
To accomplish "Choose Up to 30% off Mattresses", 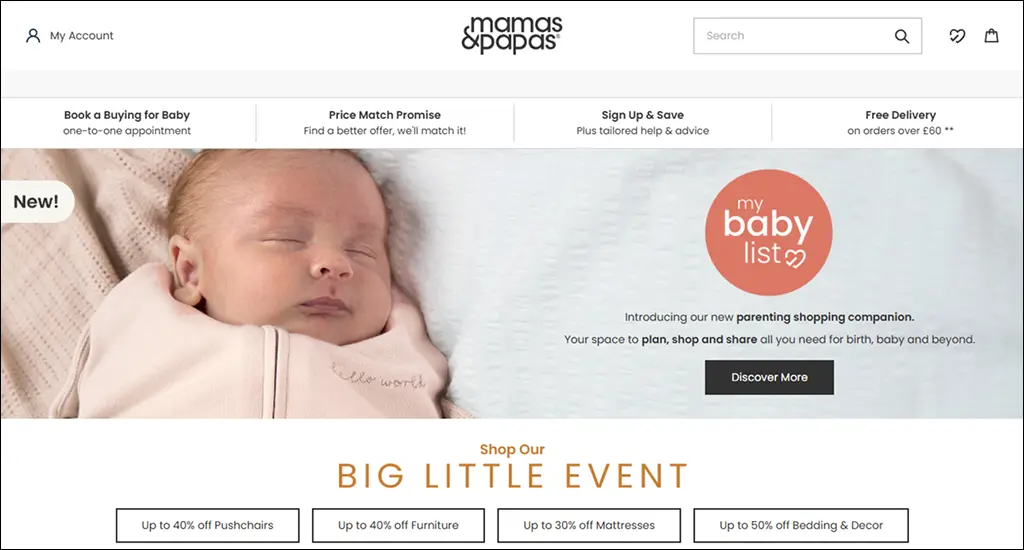I will pos(589,525).
